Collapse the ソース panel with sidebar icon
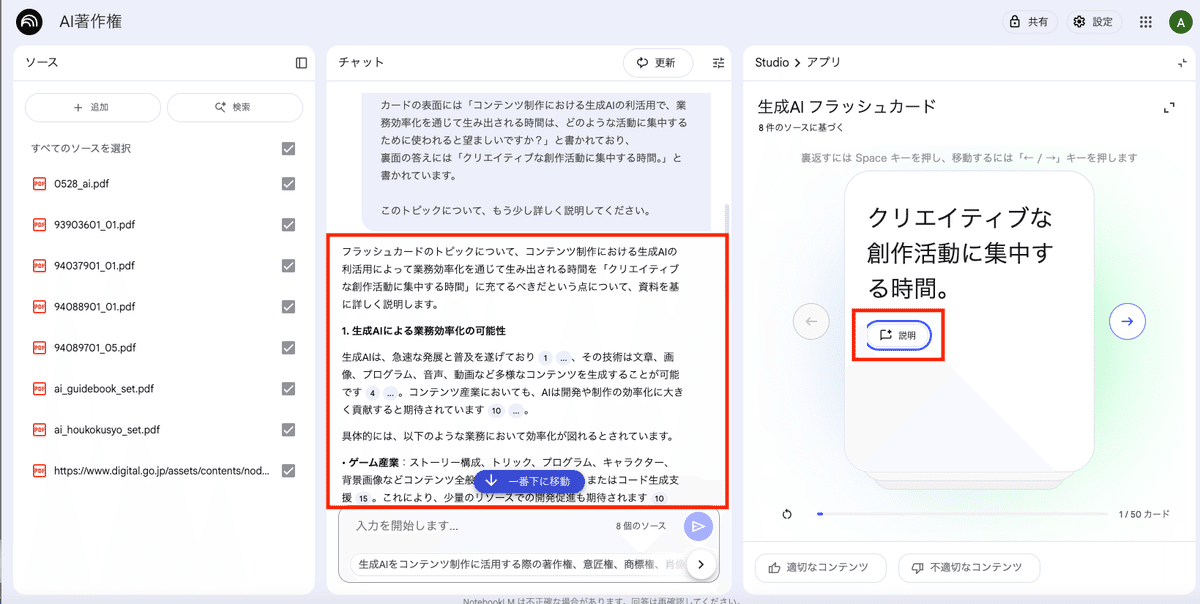1200x604 pixels. point(301,63)
